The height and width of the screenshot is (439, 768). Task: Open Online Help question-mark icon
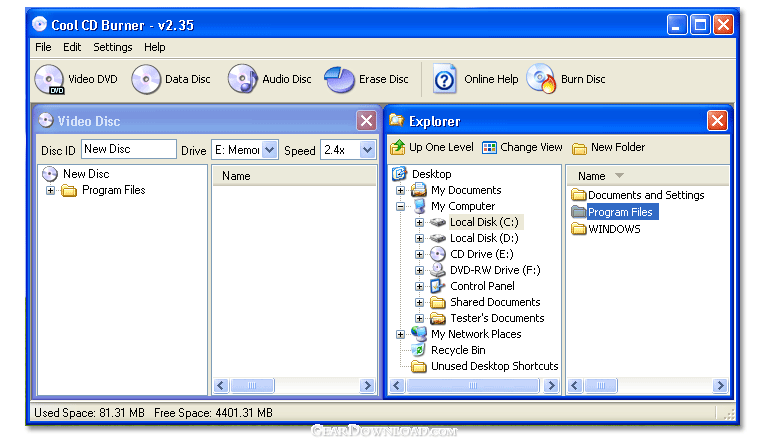click(x=445, y=79)
